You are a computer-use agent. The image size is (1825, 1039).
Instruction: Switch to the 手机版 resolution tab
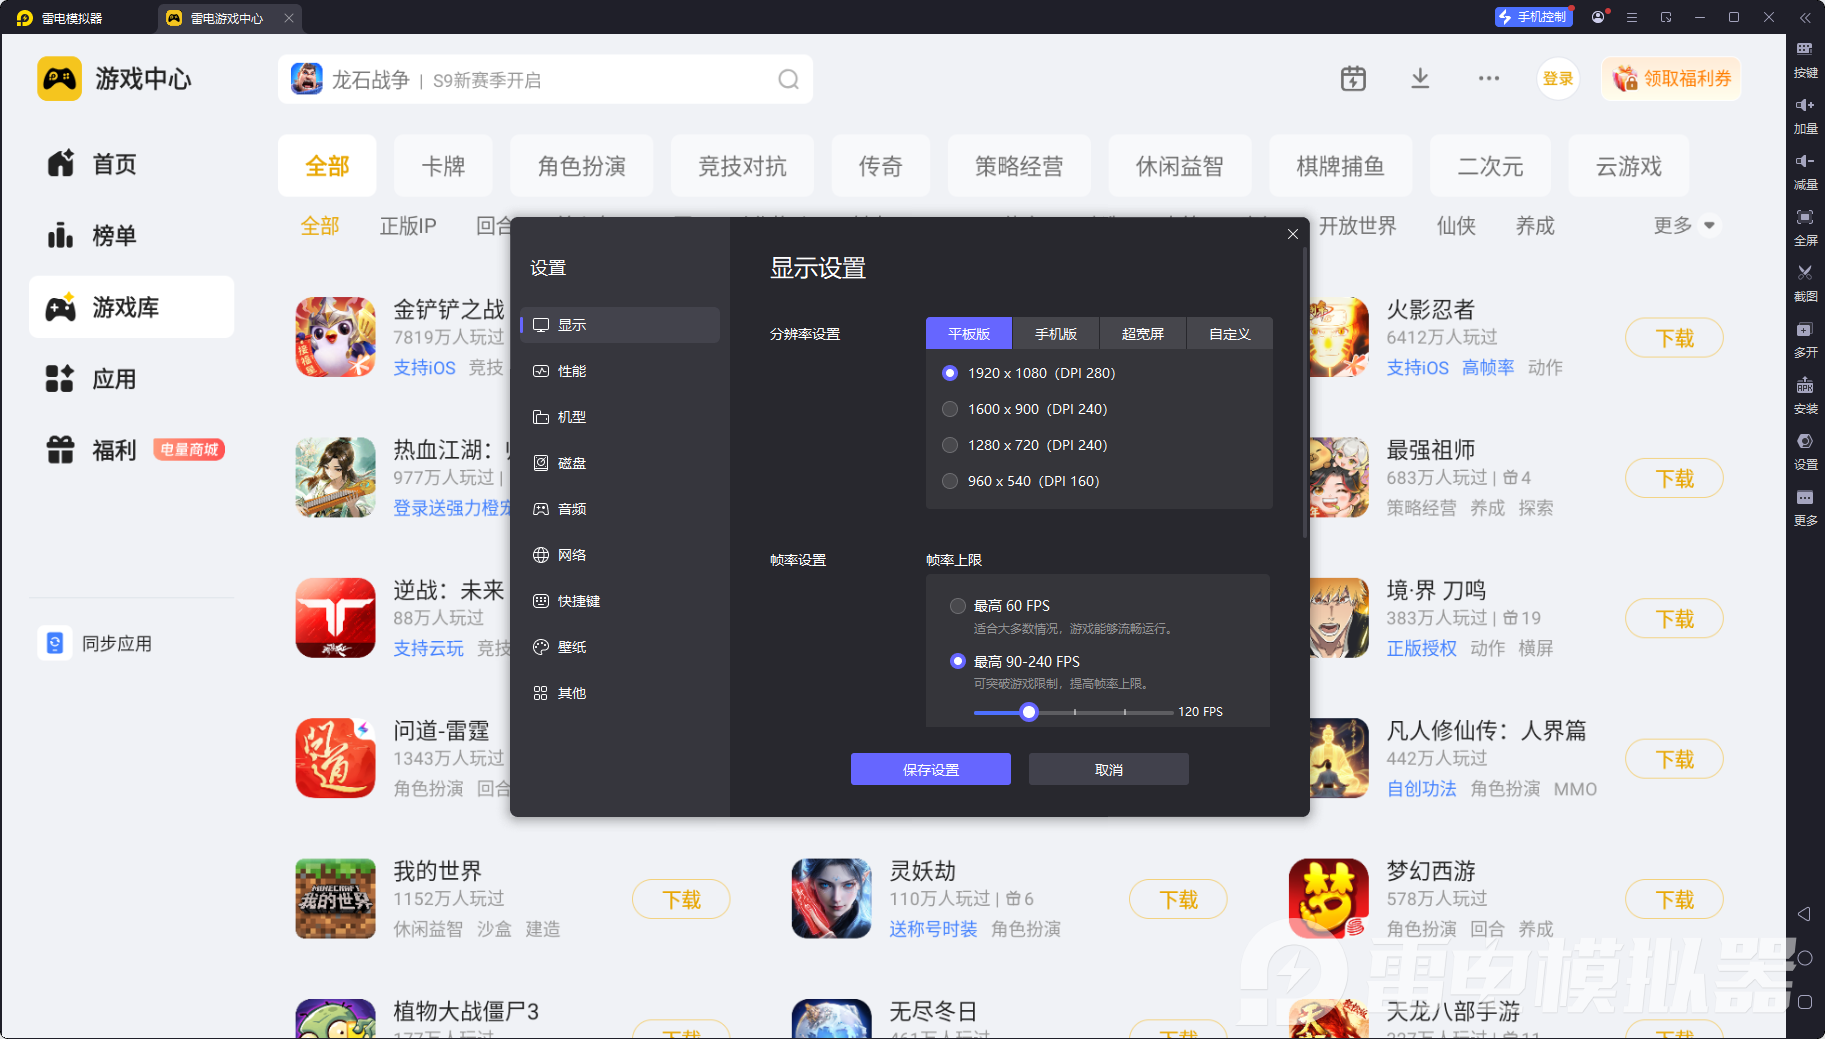[1056, 333]
